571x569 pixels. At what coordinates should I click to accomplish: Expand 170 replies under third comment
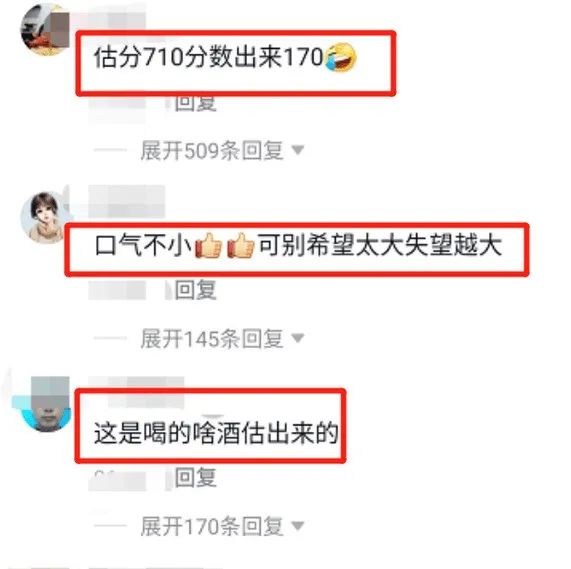(x=212, y=526)
